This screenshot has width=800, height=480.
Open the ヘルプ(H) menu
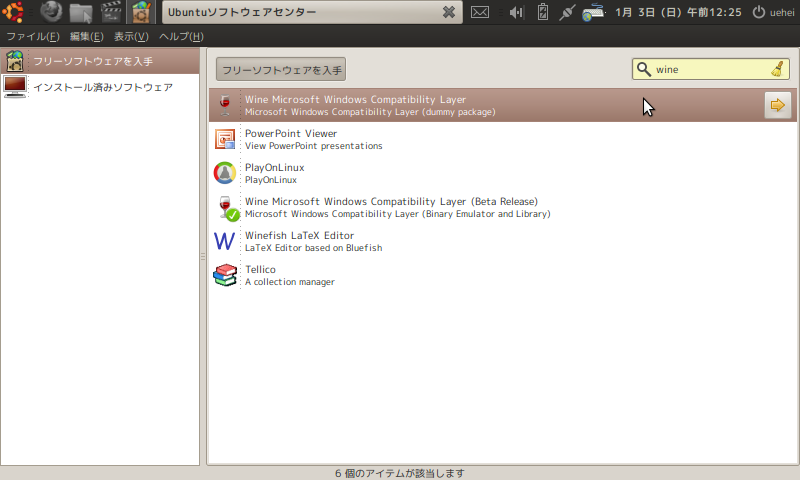tap(181, 36)
